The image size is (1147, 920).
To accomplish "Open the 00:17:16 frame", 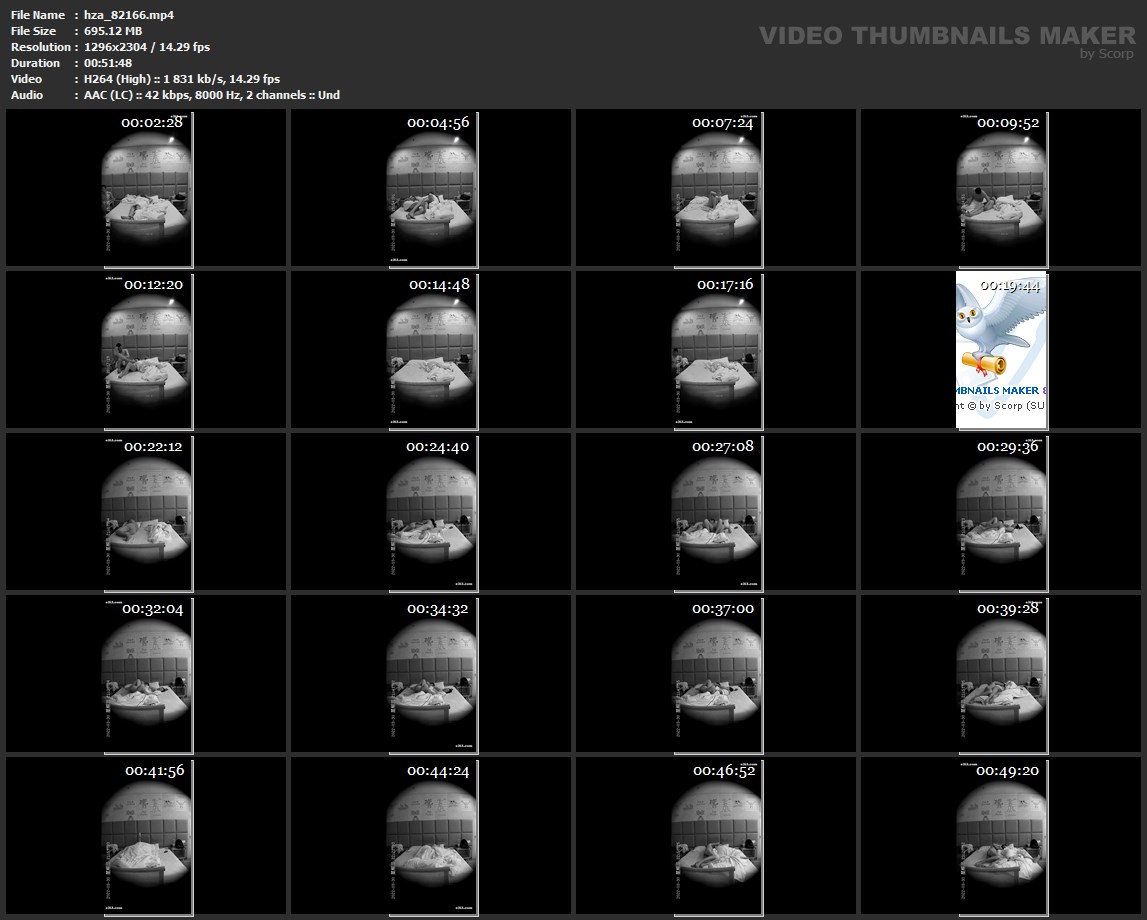I will pos(716,349).
